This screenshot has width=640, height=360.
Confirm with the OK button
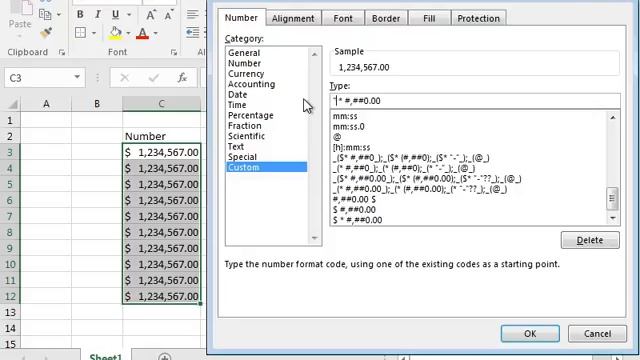[x=530, y=334]
